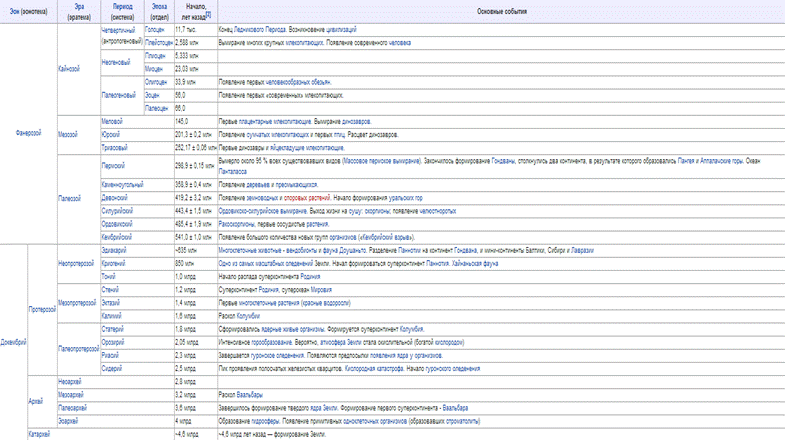Click the Плиоцен epoch link
Viewport: 785px width, 440px height.
155,56
